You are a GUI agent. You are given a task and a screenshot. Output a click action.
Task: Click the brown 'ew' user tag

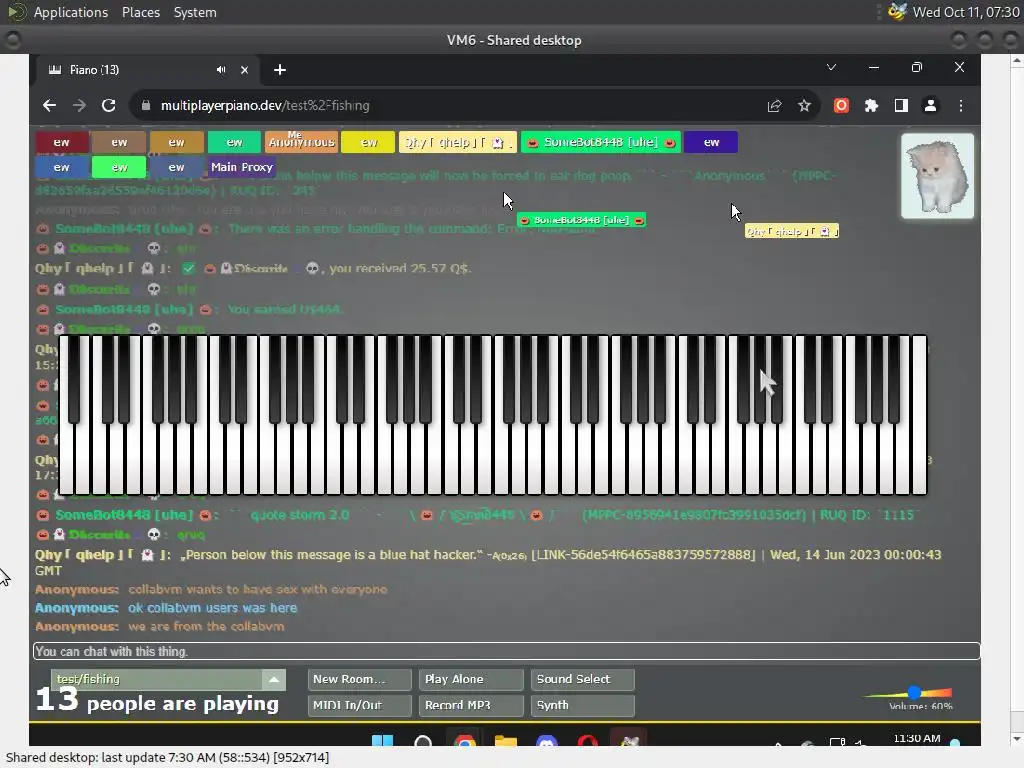(x=119, y=142)
